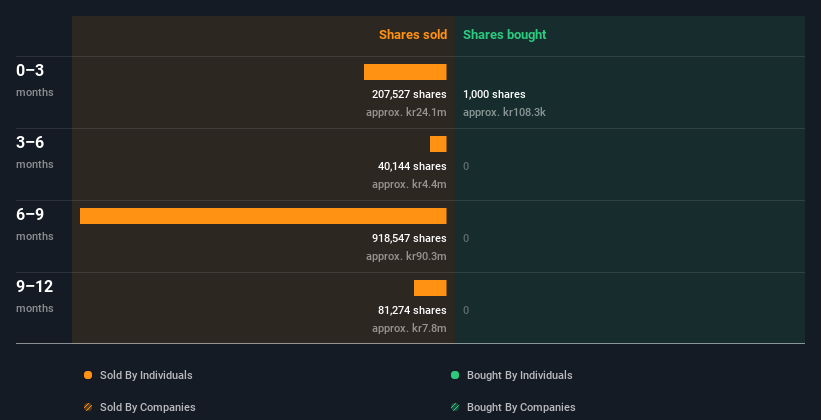821x420 pixels.
Task: Select the approx. kr24.1m value
Action: tap(406, 112)
